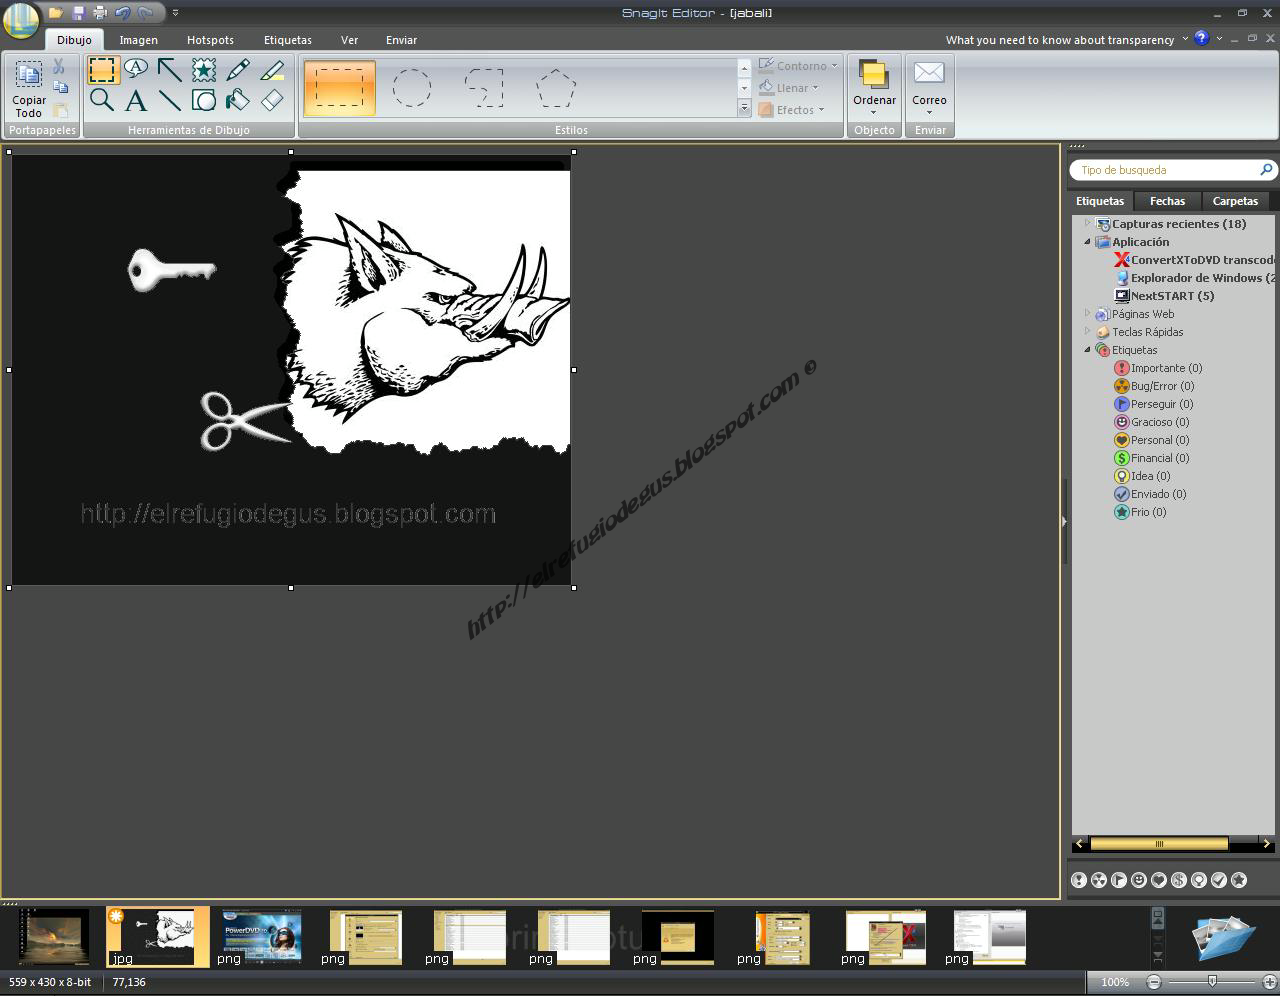Click the search input field 'Tipo de busqueda'

[1165, 170]
